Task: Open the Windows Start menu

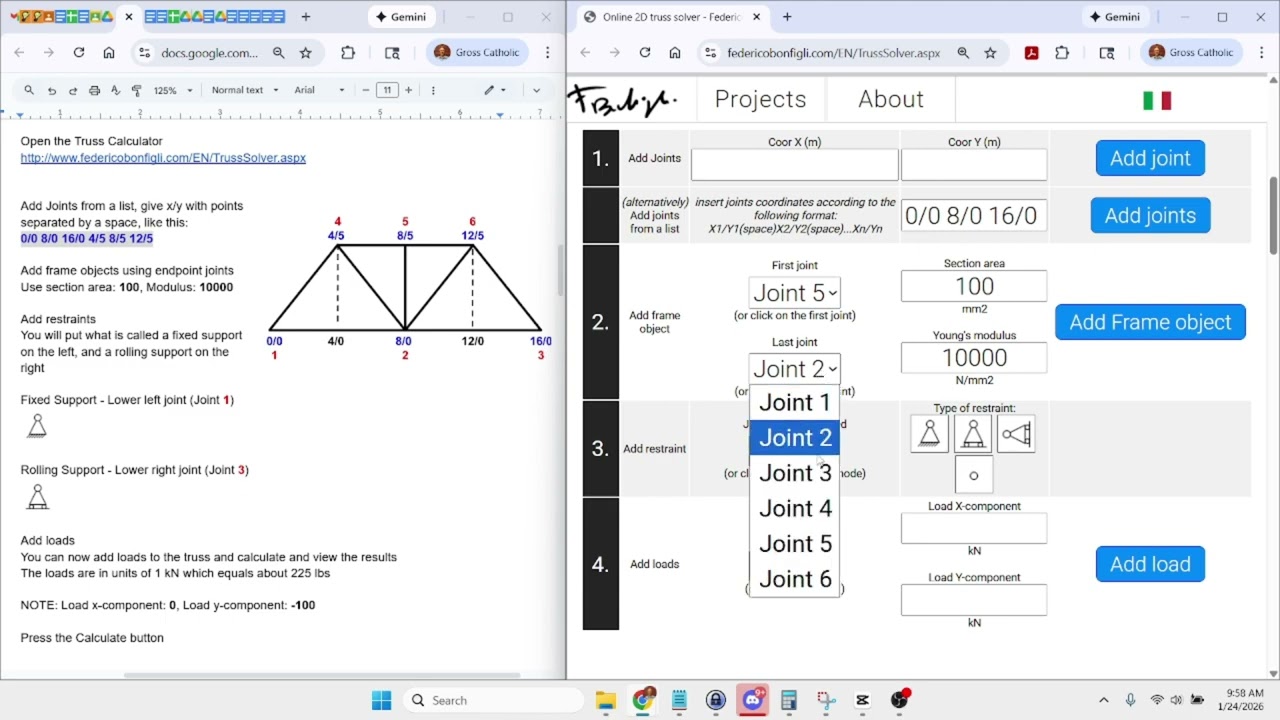Action: [x=382, y=700]
